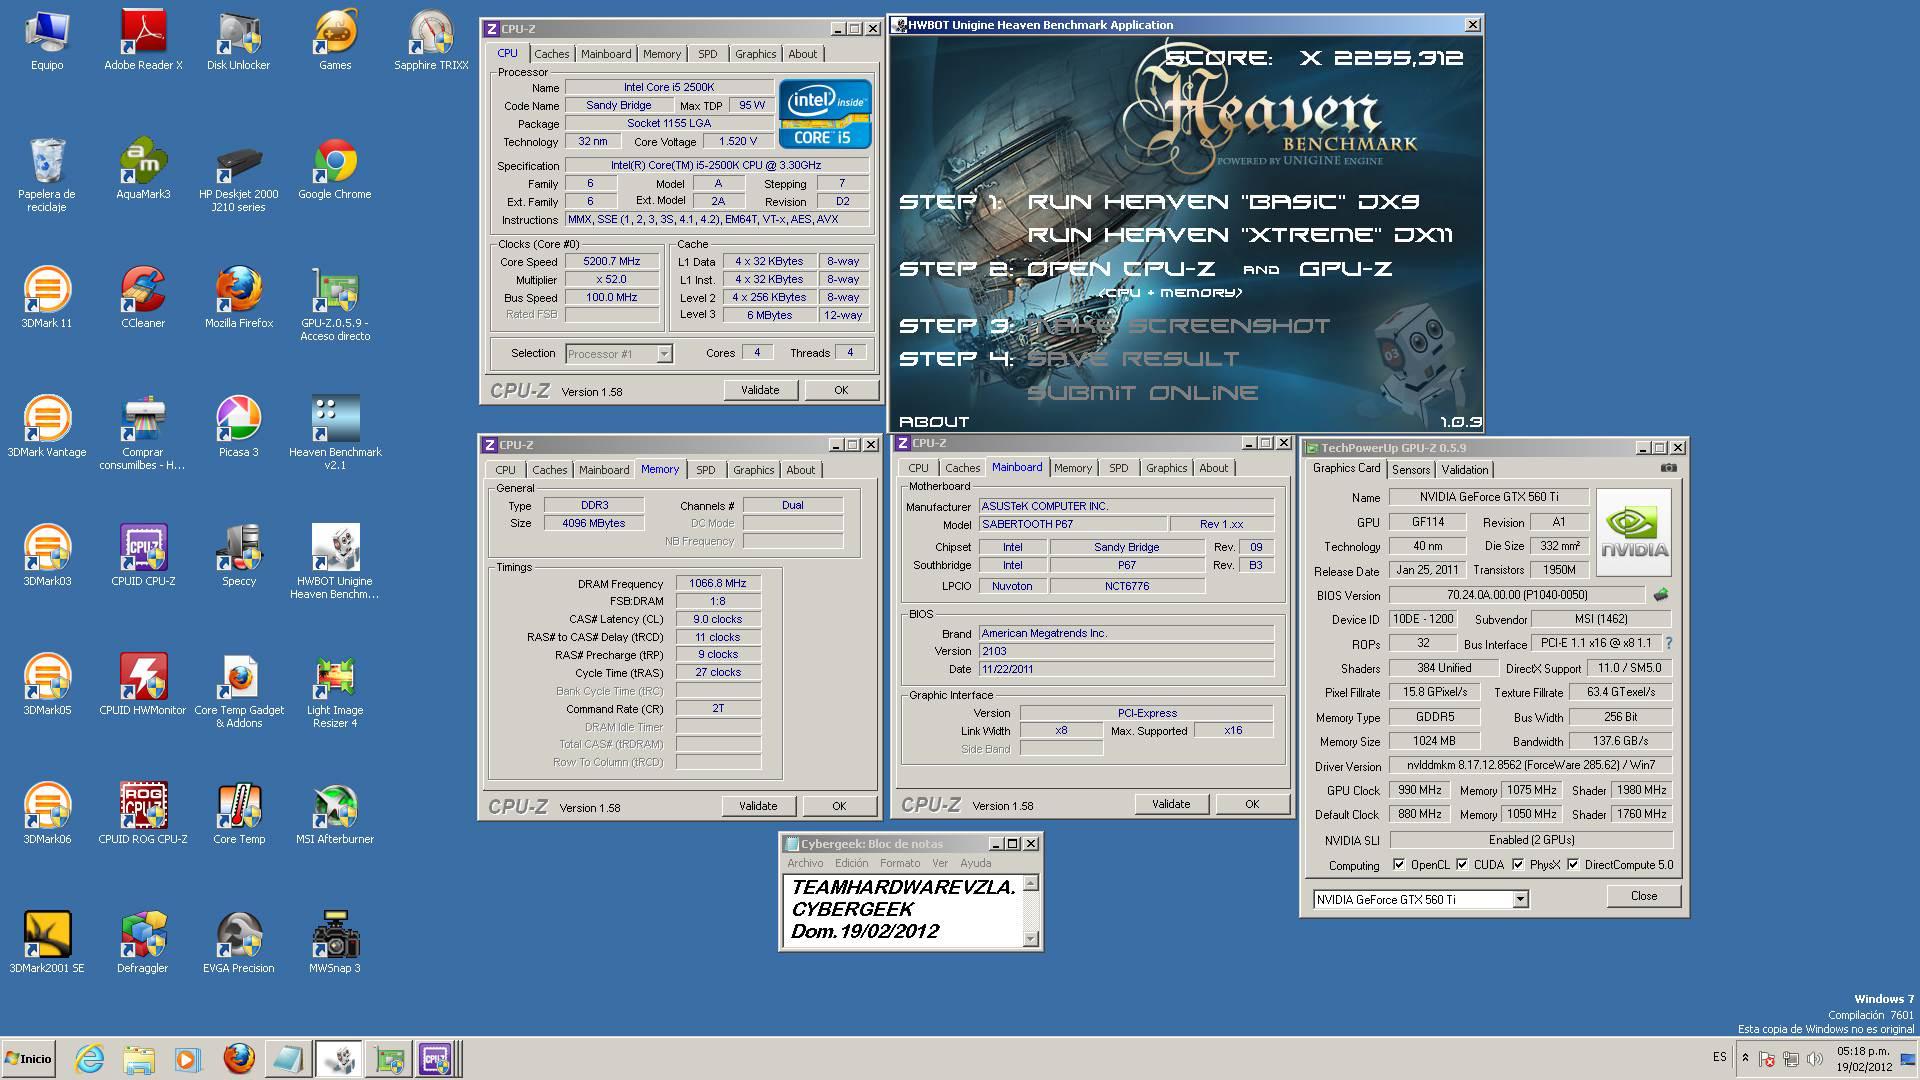
Task: Switch to Sensors tab in GPU-Z
Action: 1411,470
